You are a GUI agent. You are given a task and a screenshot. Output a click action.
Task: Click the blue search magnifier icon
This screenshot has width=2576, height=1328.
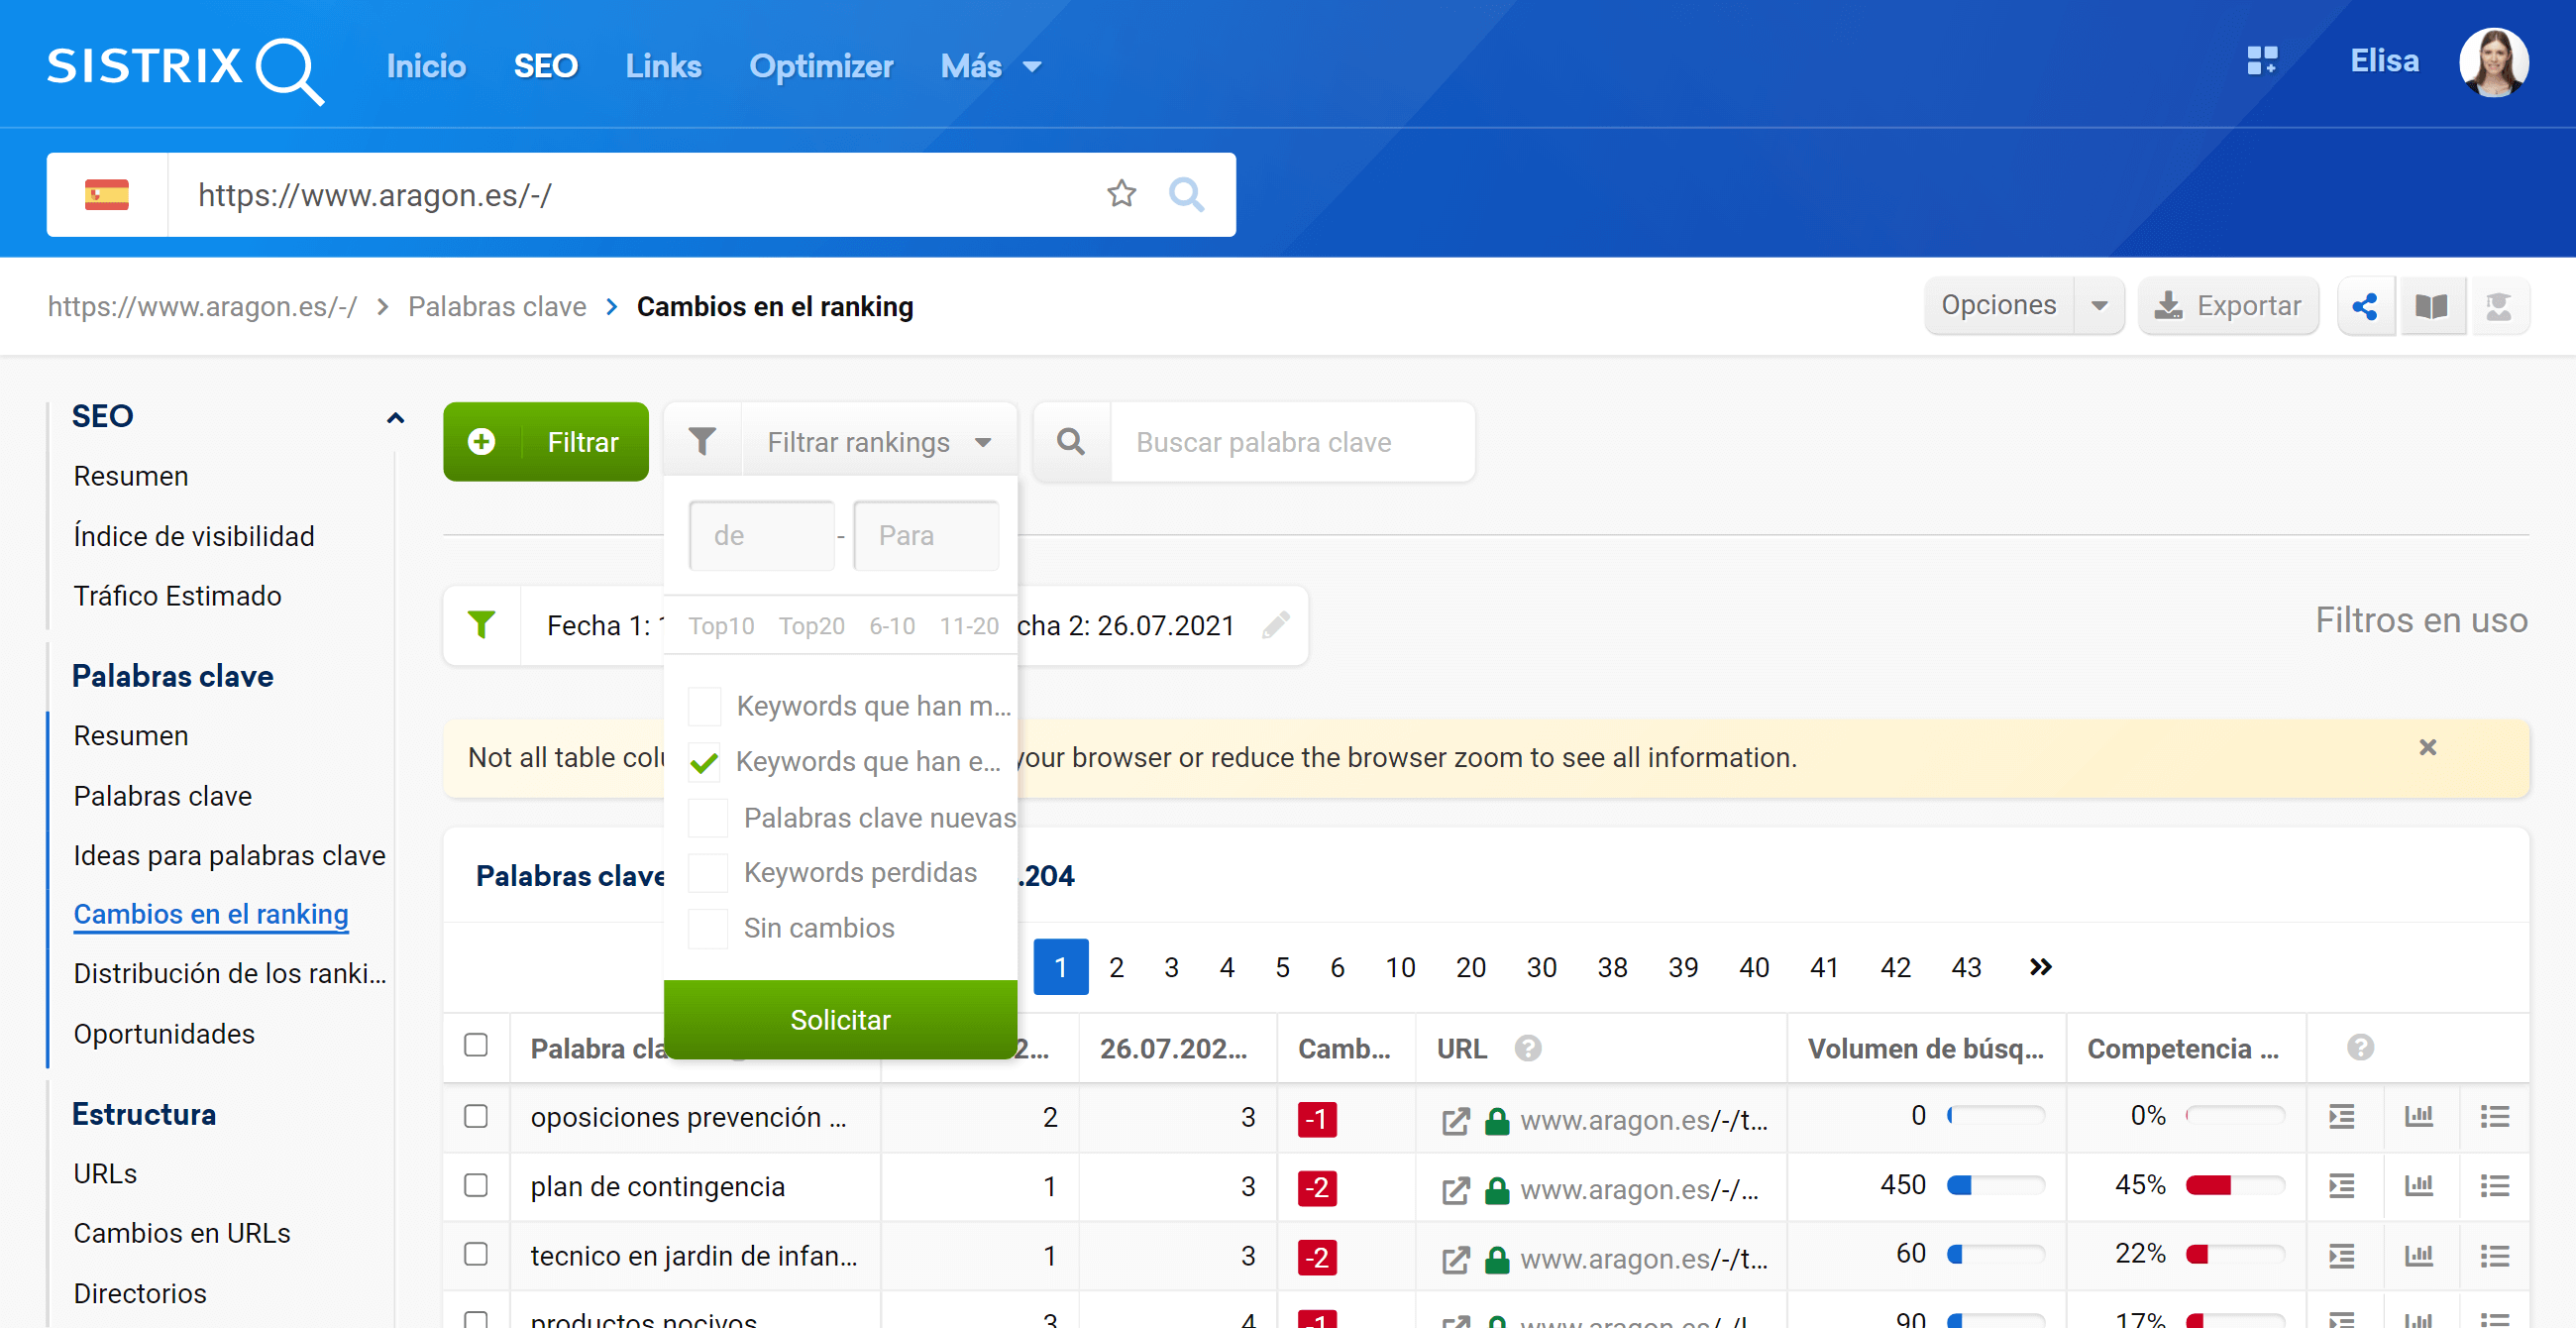click(1186, 194)
